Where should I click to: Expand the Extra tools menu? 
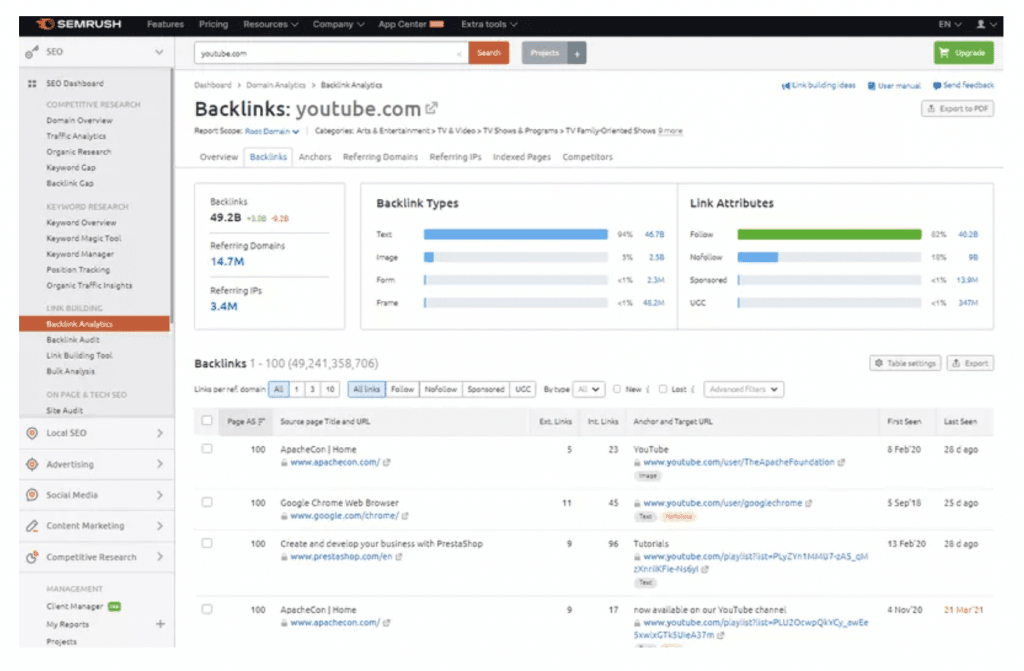(489, 24)
